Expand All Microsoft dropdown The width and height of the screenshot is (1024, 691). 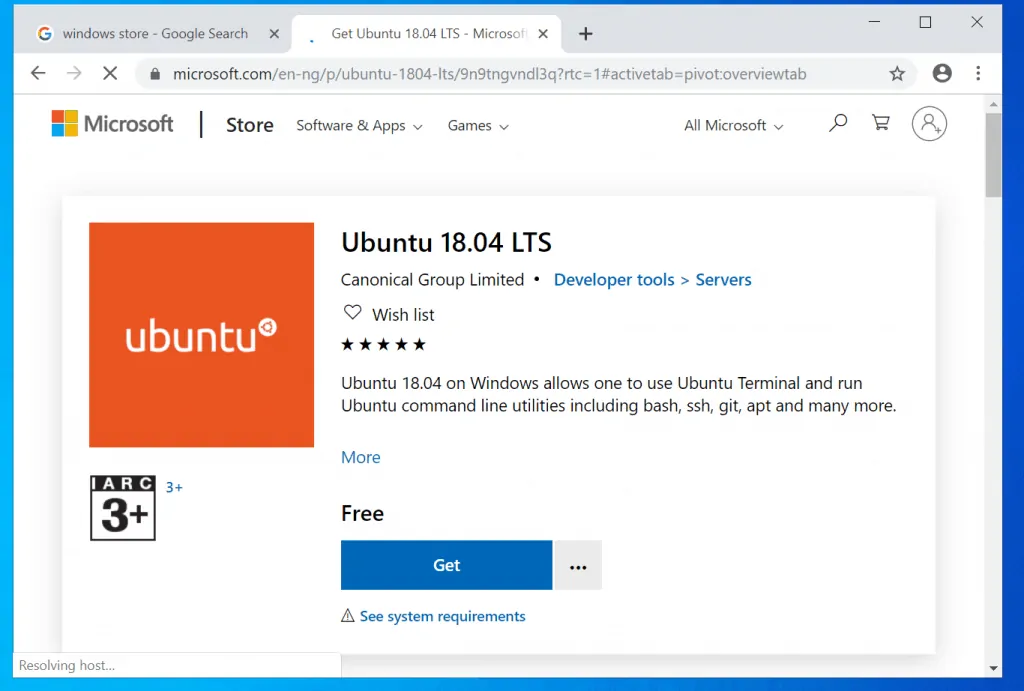[x=733, y=126]
